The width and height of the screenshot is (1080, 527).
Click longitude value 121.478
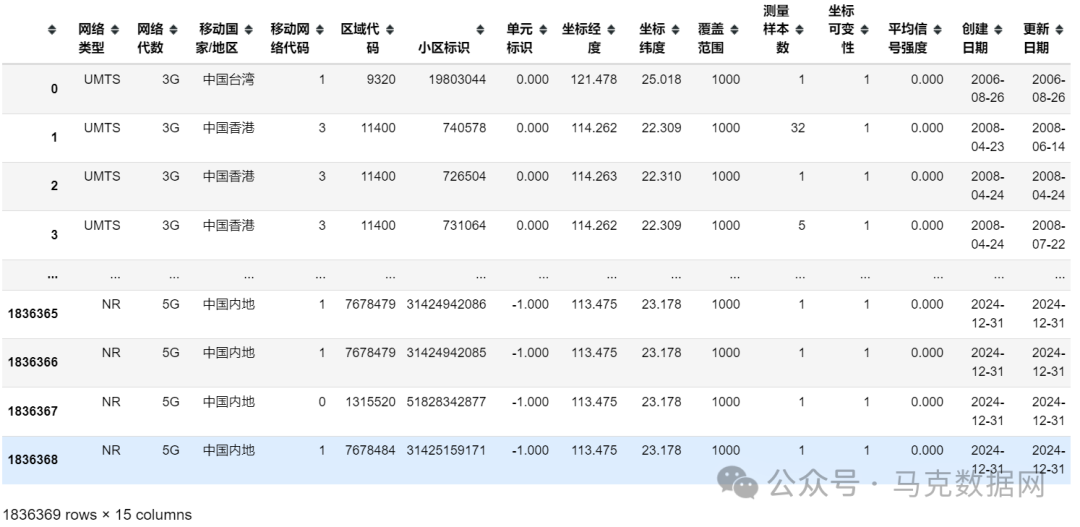point(594,79)
